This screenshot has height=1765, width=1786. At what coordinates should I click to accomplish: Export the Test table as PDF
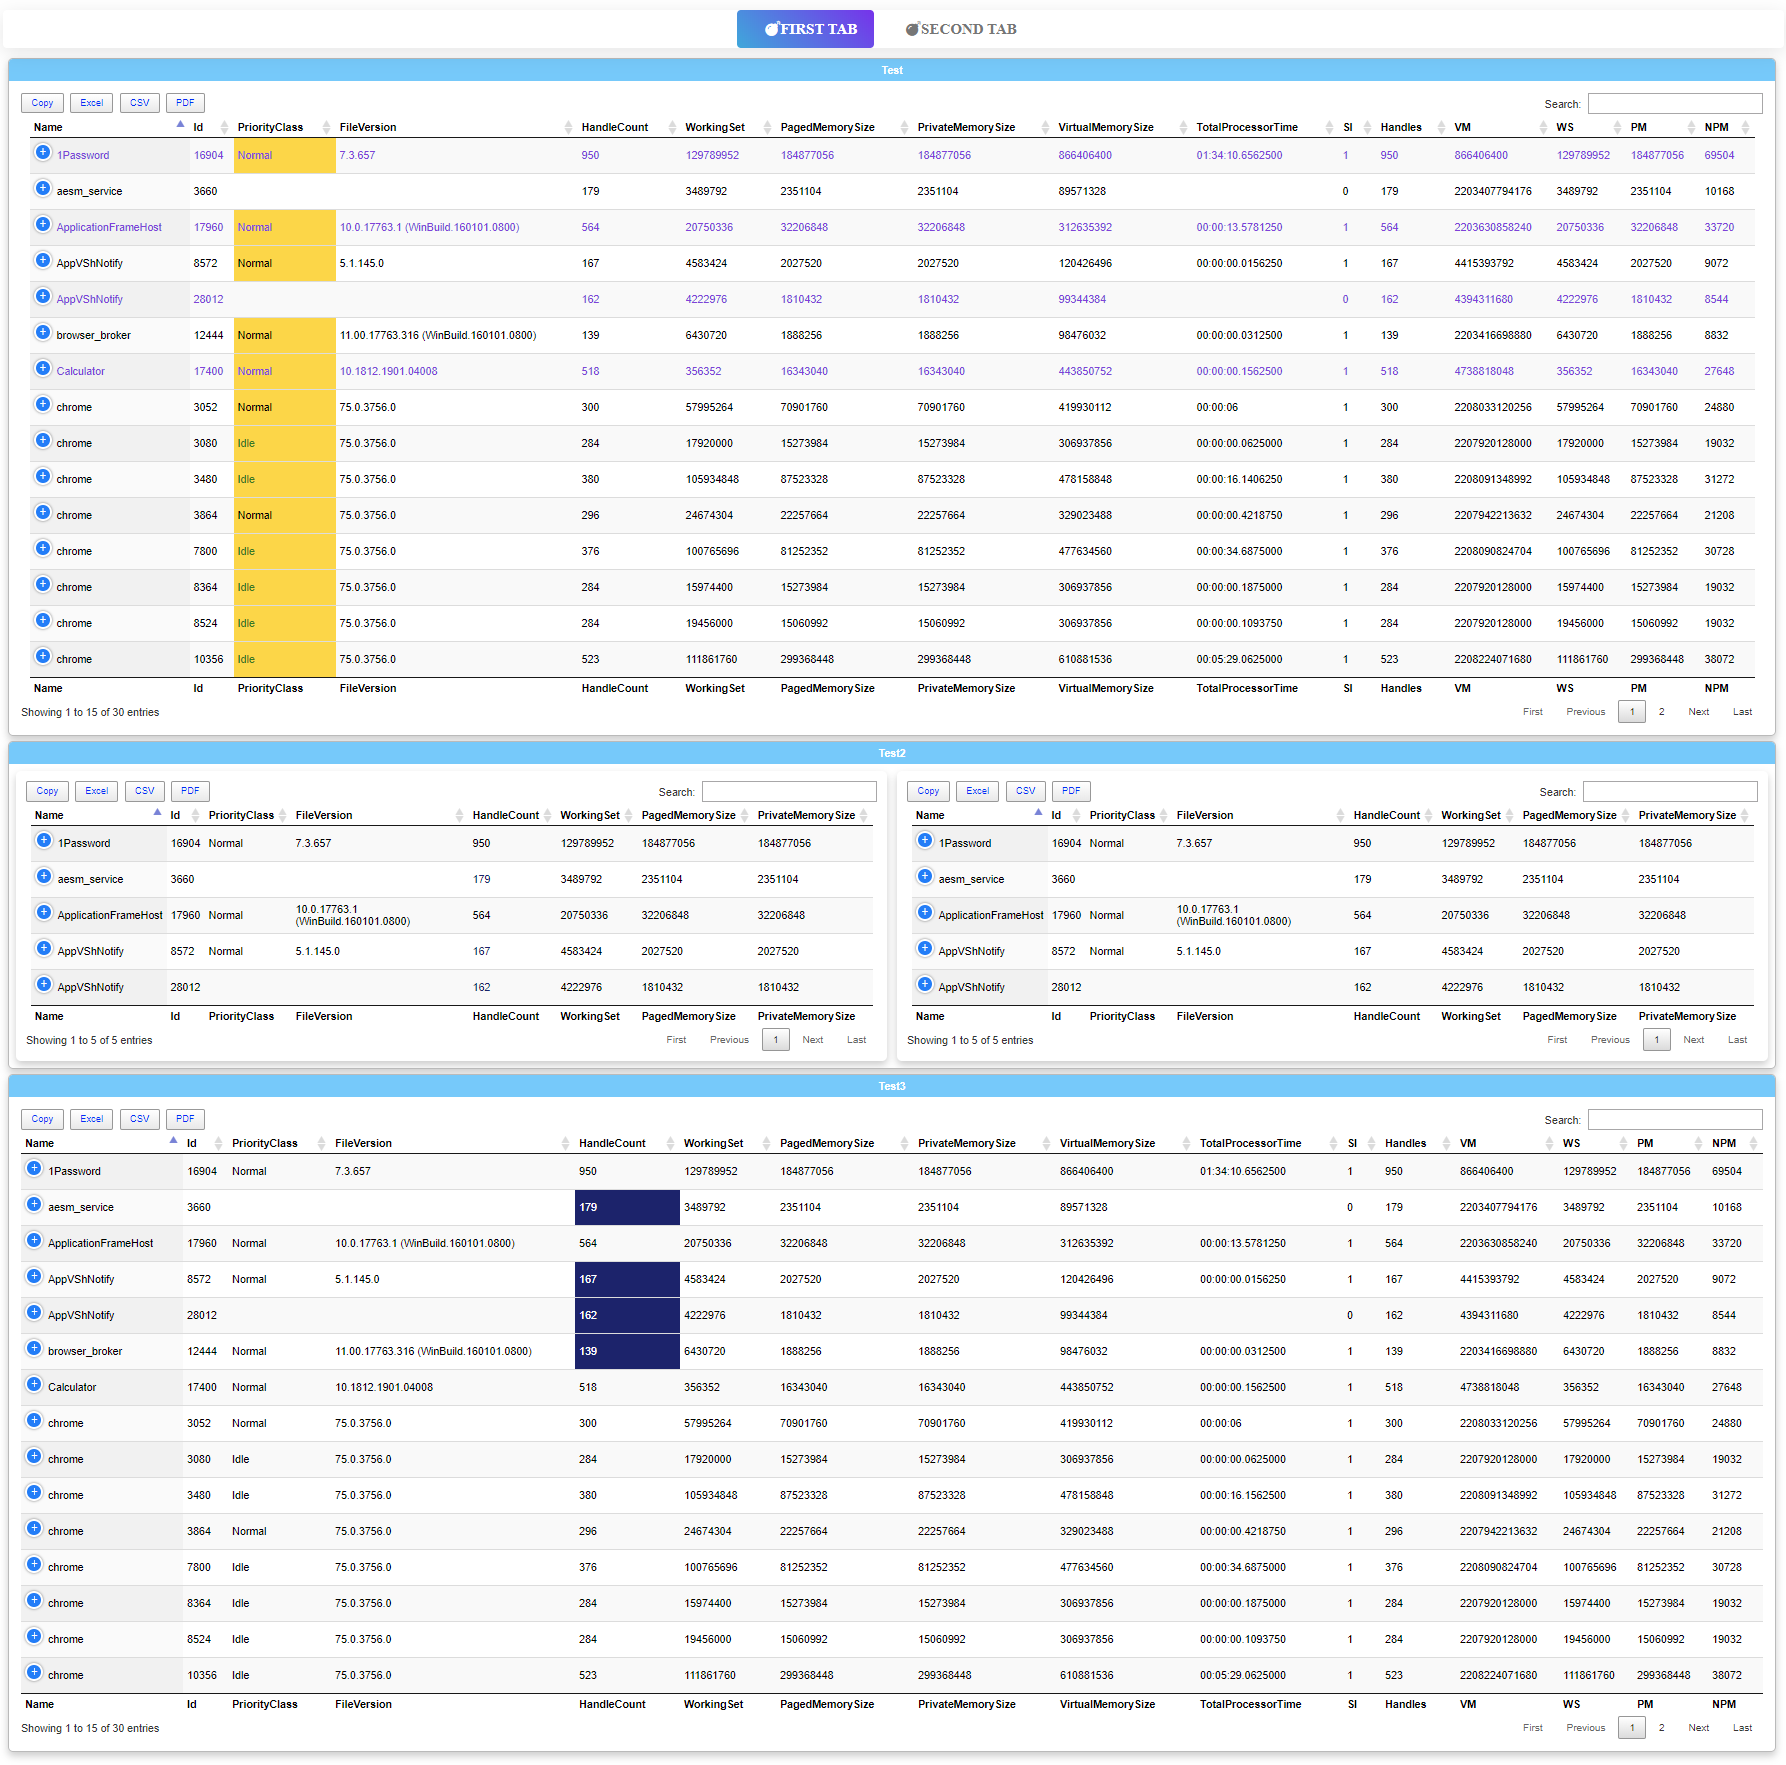click(x=185, y=102)
